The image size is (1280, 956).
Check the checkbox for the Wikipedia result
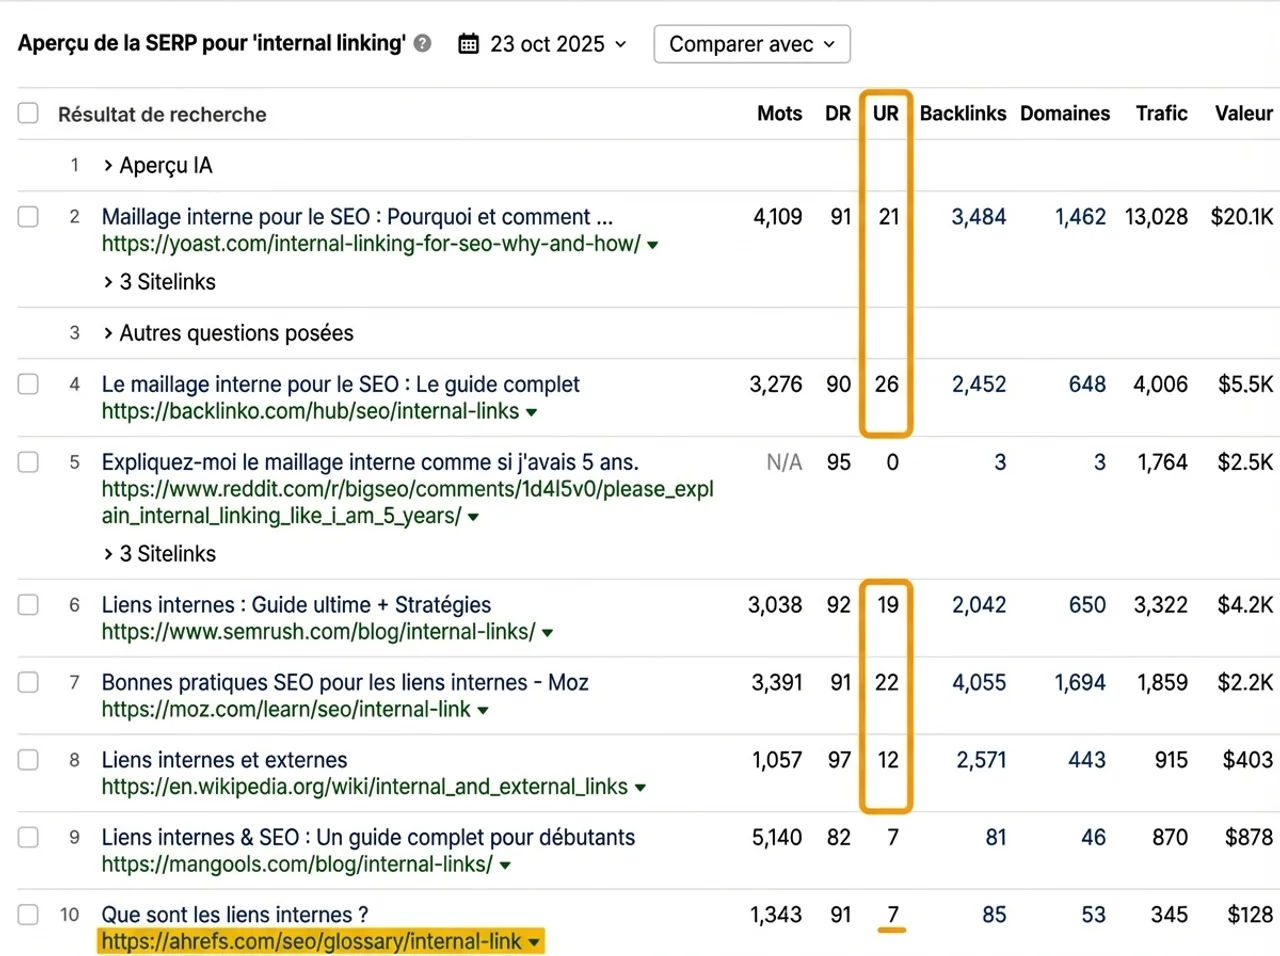click(x=27, y=760)
